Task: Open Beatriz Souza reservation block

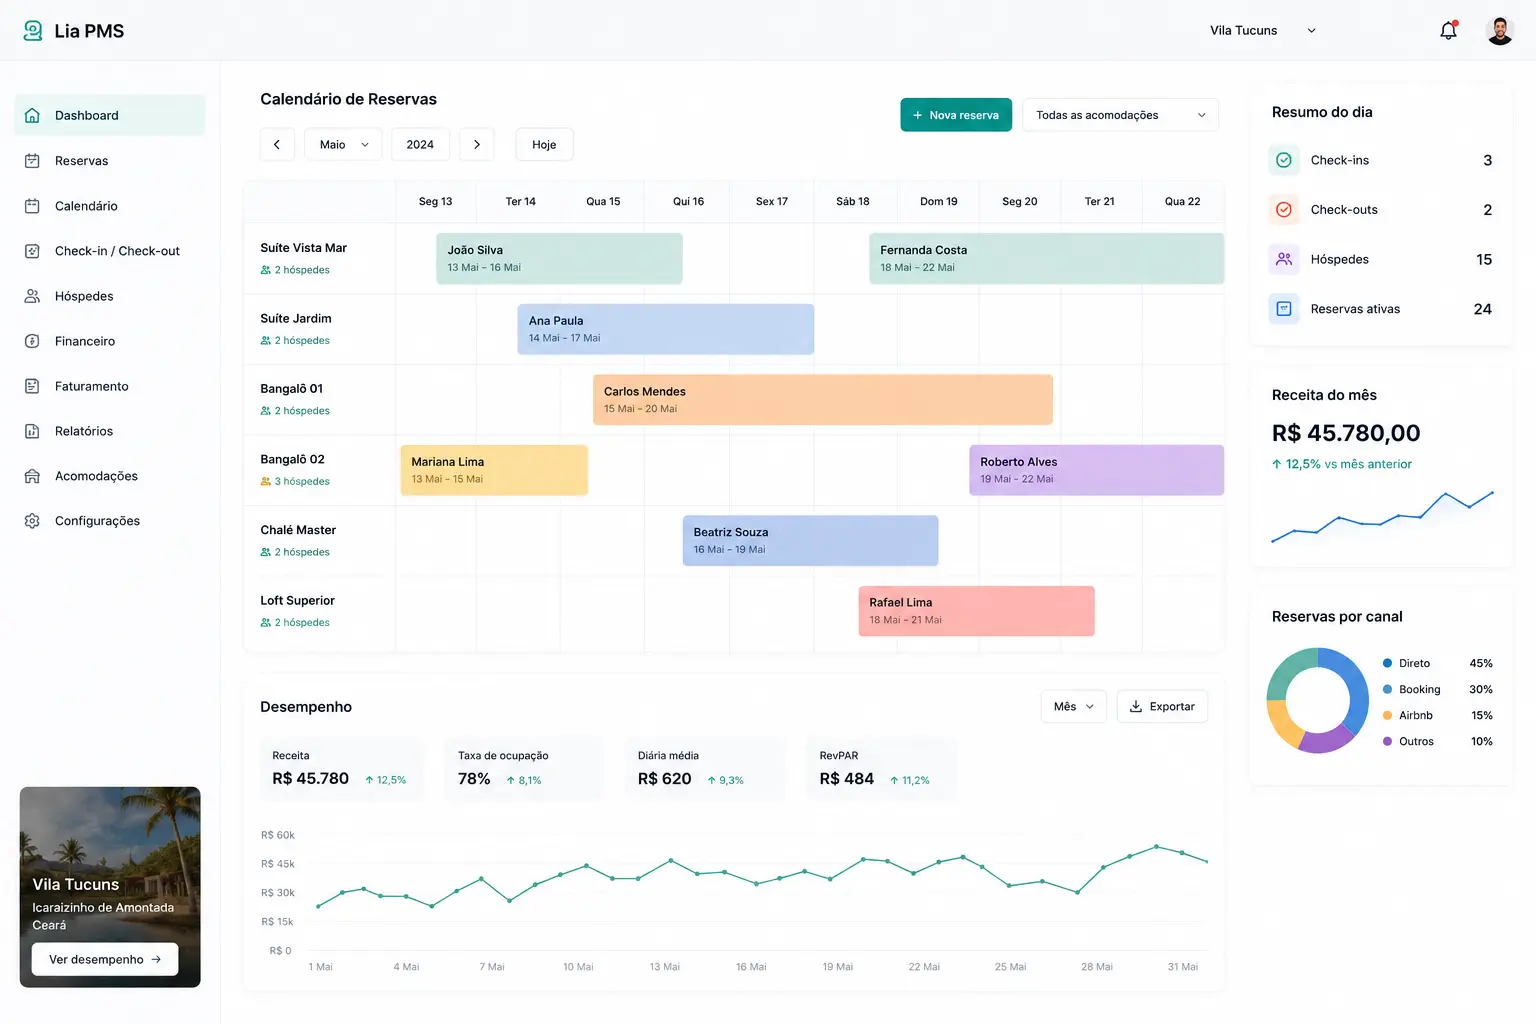Action: point(810,540)
